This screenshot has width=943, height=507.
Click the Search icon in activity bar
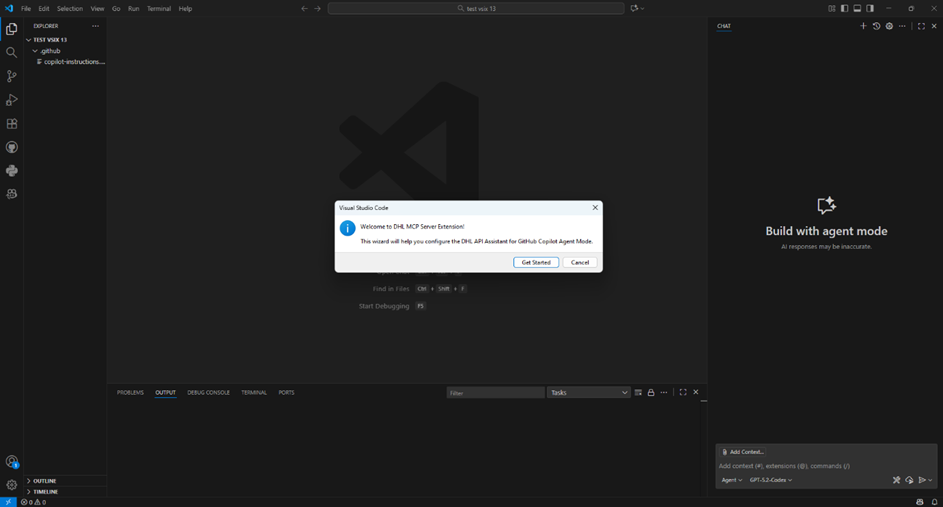pos(12,52)
